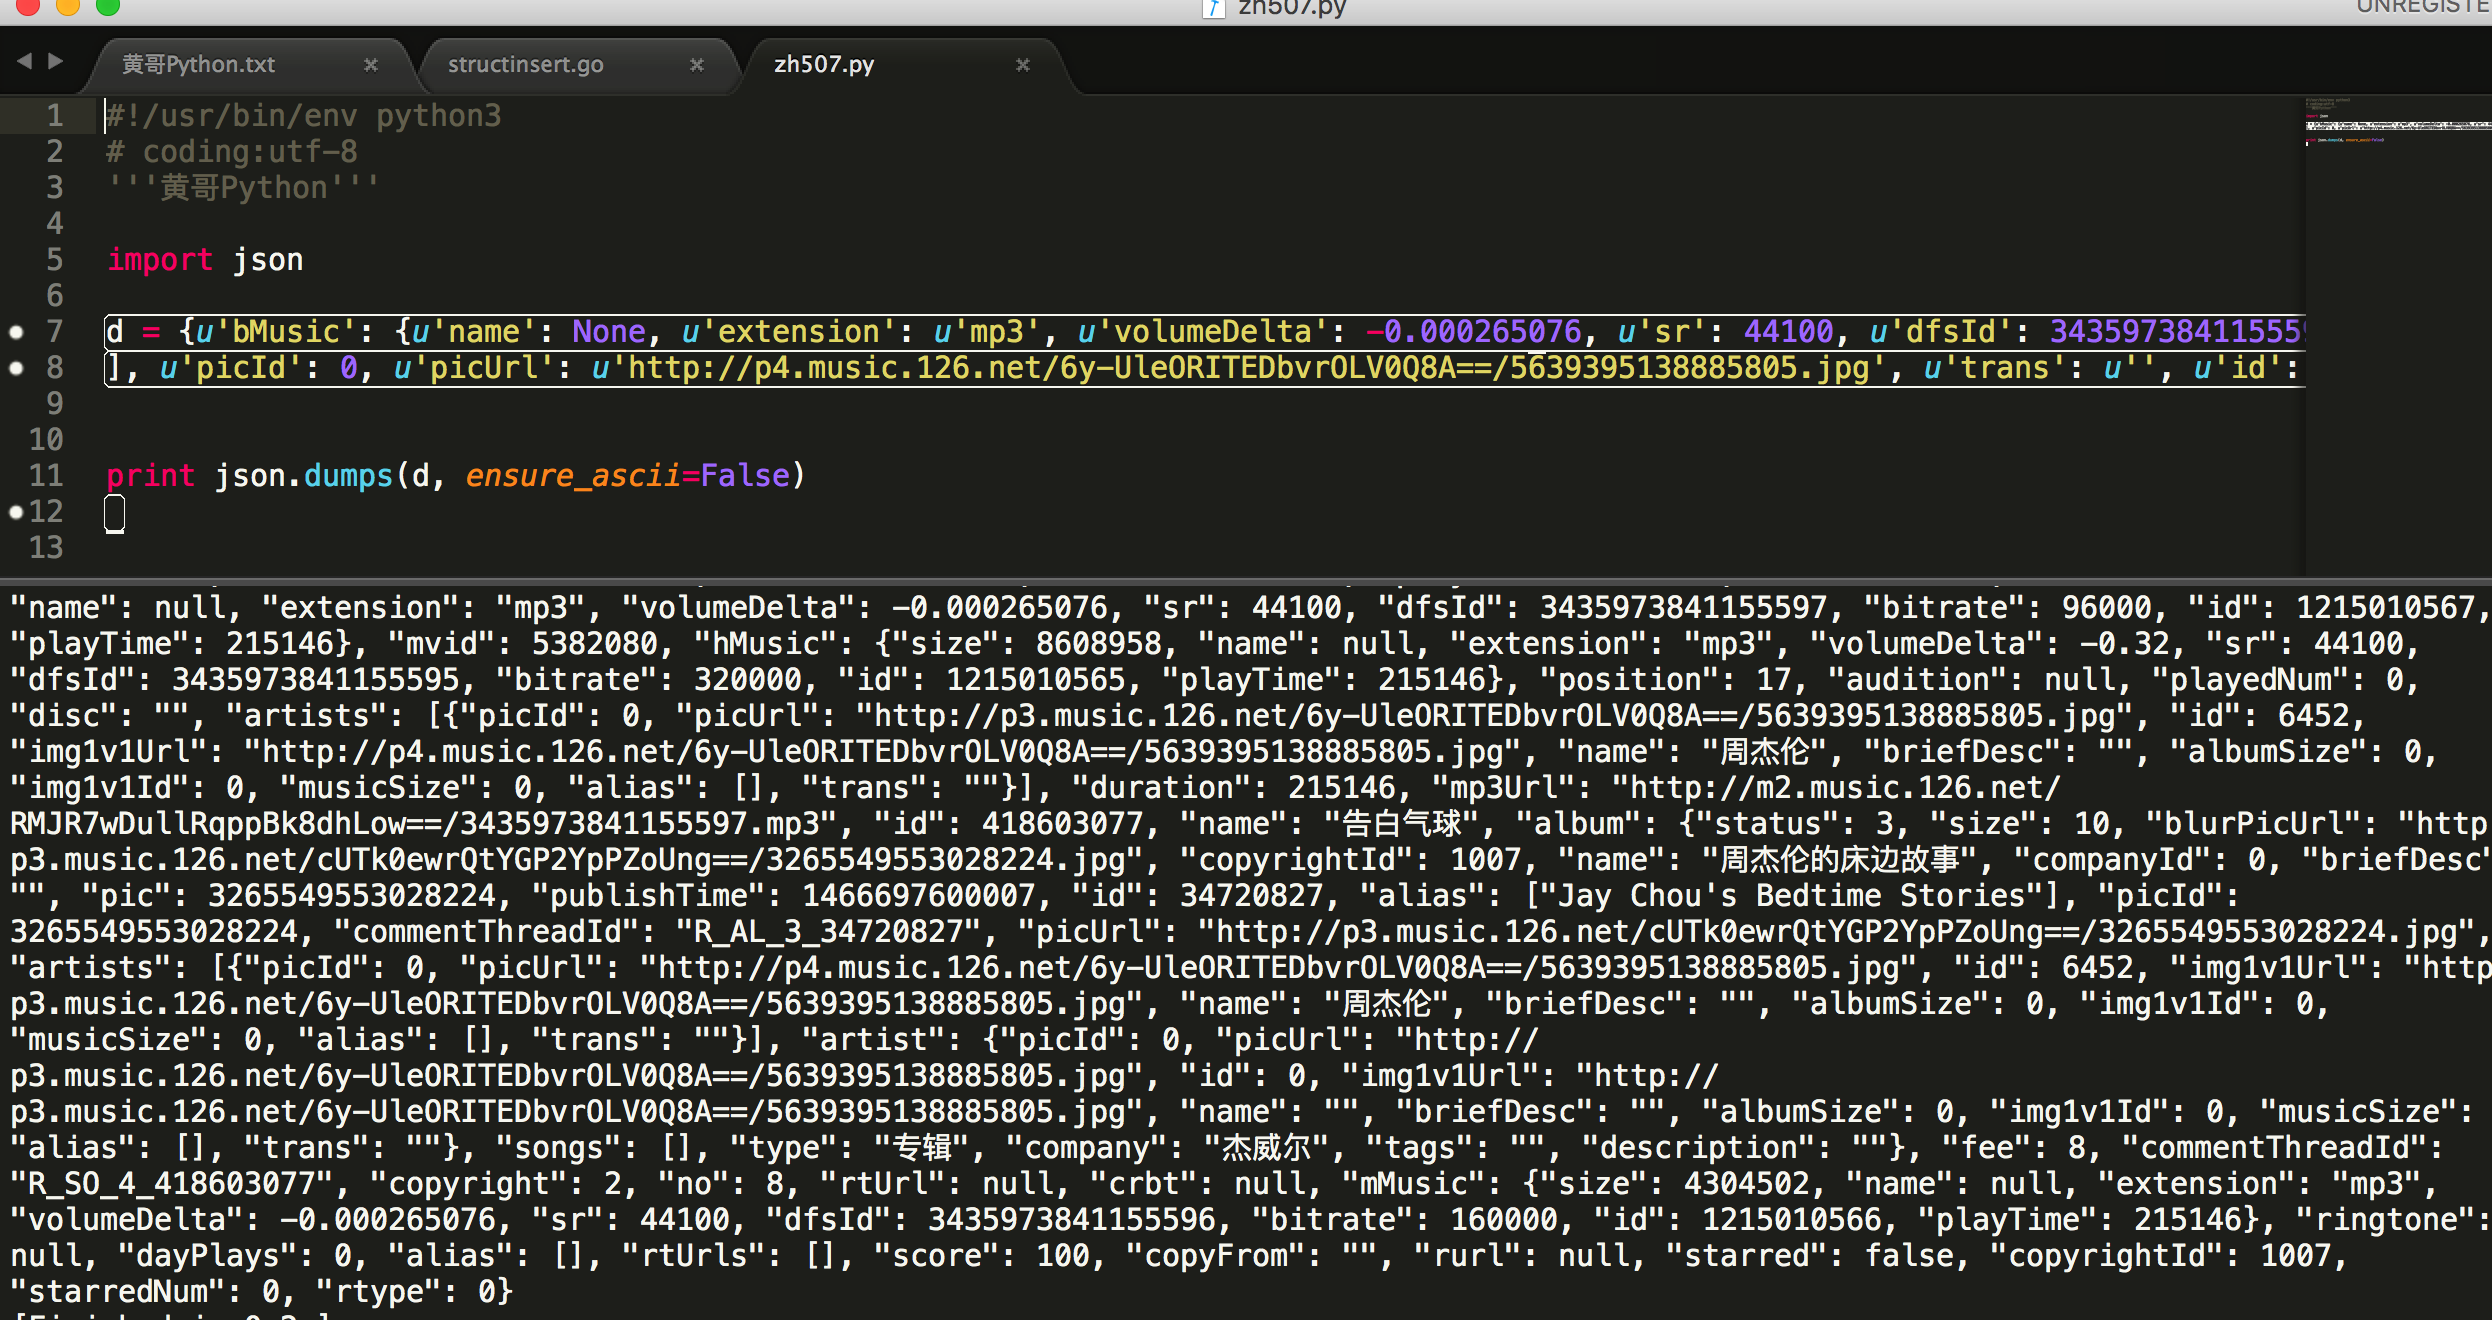Click the previous tab left arrow

[25, 61]
